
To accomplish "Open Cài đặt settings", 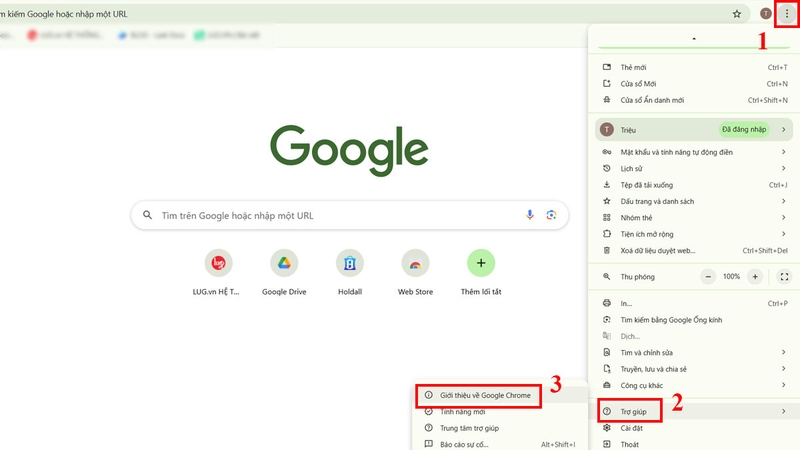I will [694, 428].
